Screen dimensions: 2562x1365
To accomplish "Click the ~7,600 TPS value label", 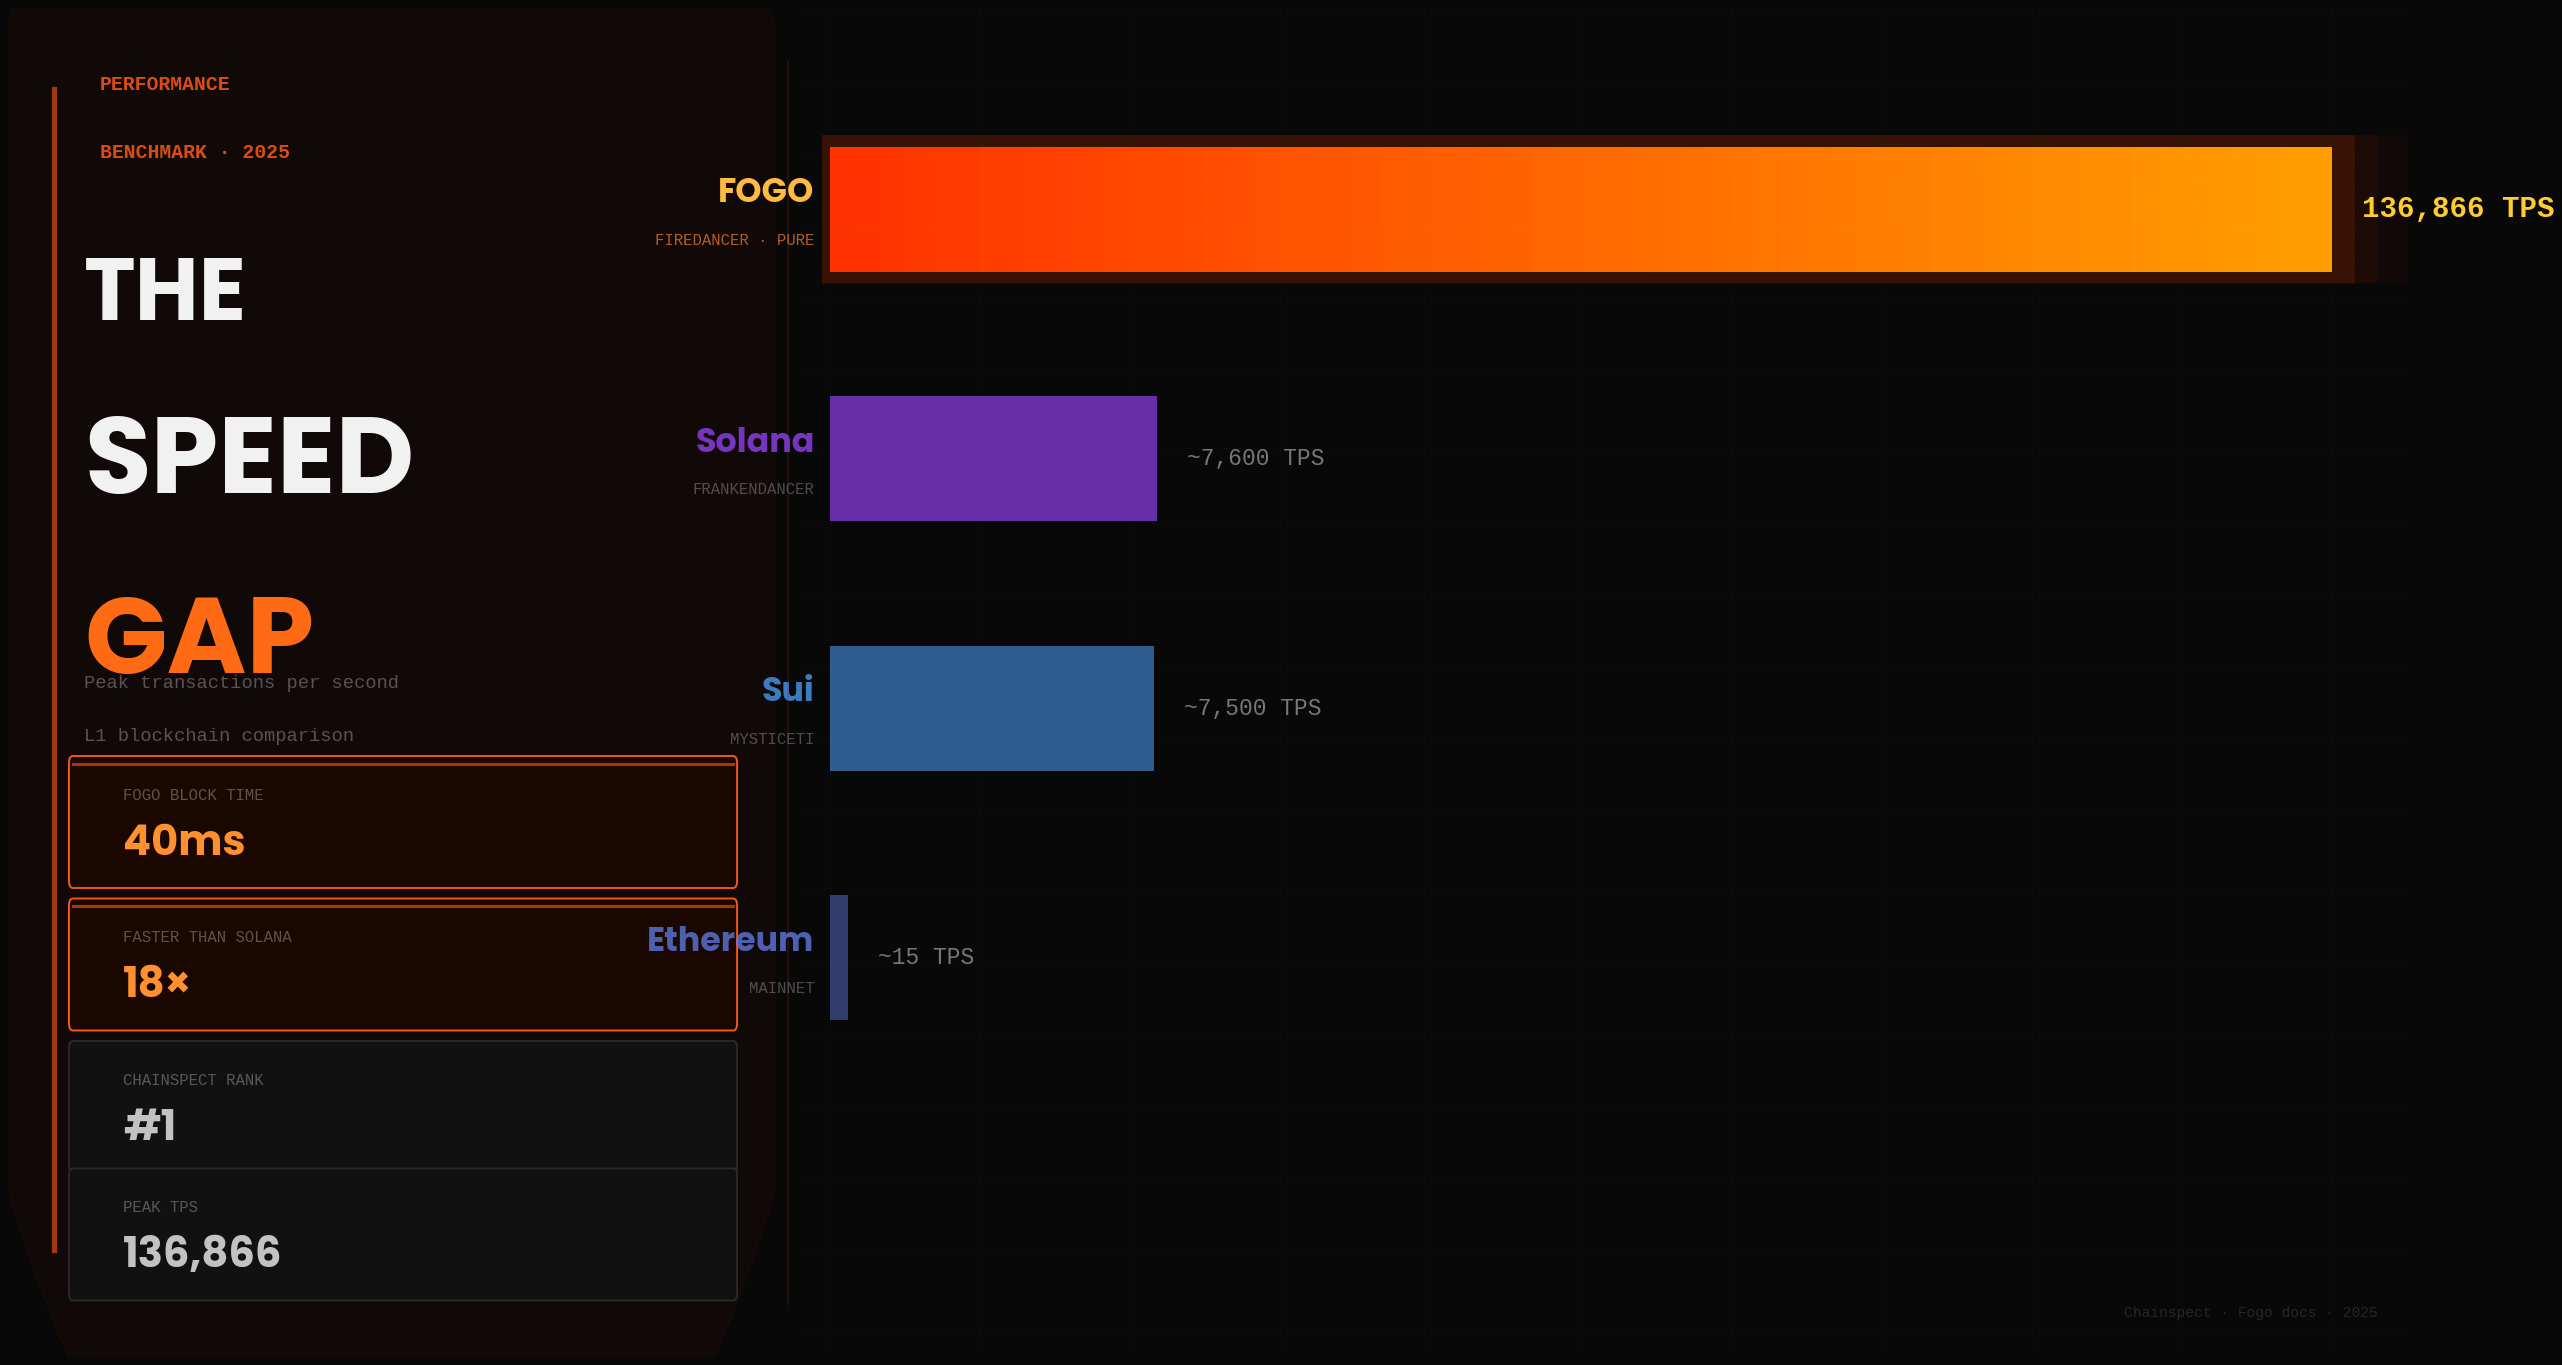I will [1255, 458].
